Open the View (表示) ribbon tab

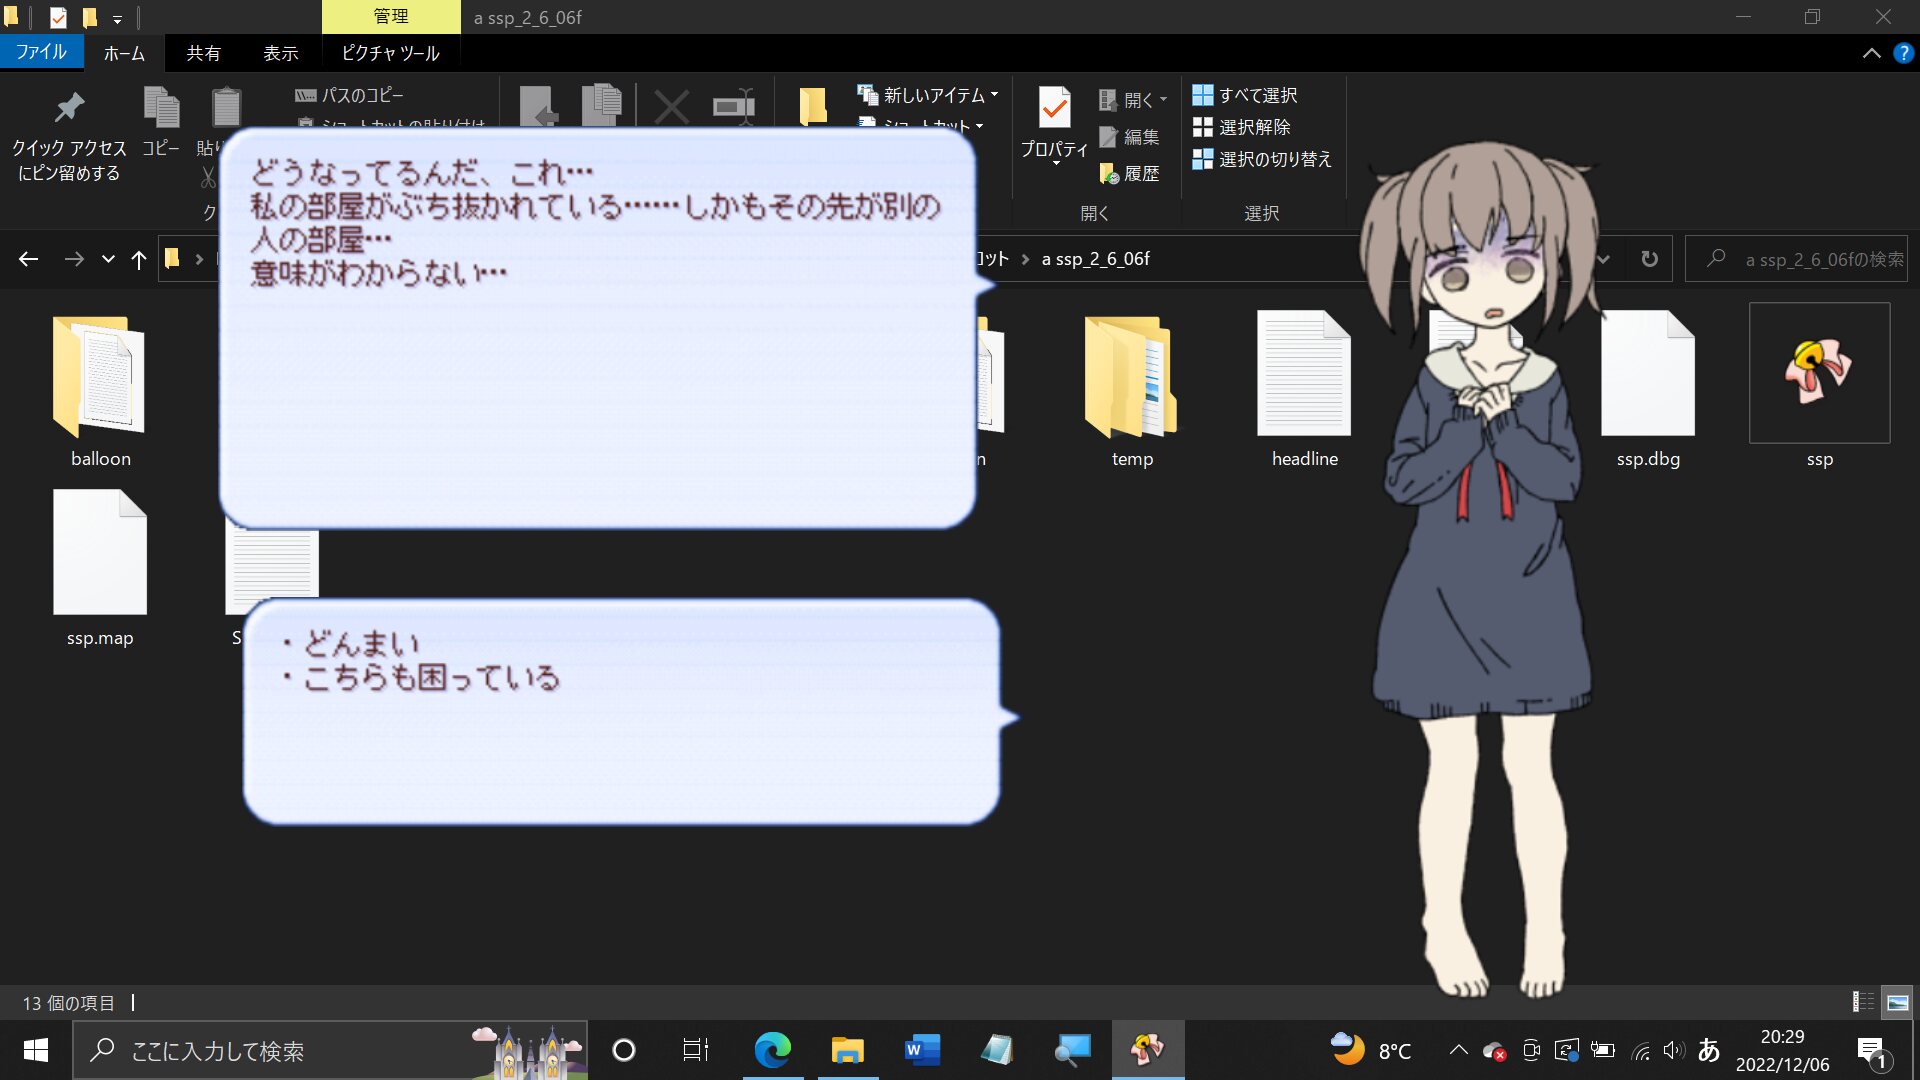[280, 53]
